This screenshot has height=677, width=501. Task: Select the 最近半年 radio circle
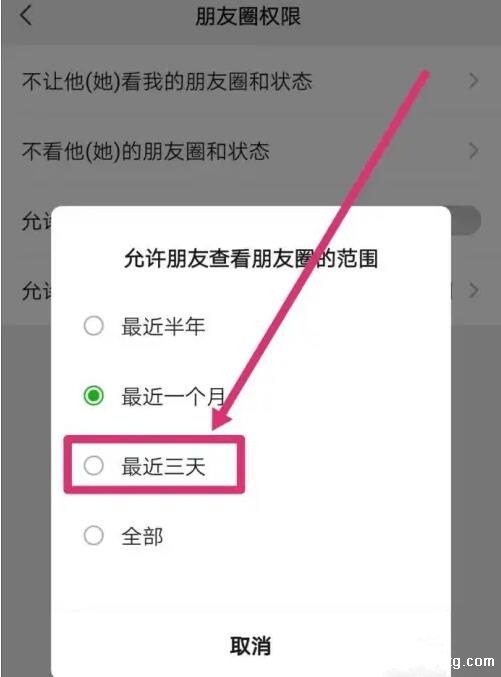click(94, 326)
